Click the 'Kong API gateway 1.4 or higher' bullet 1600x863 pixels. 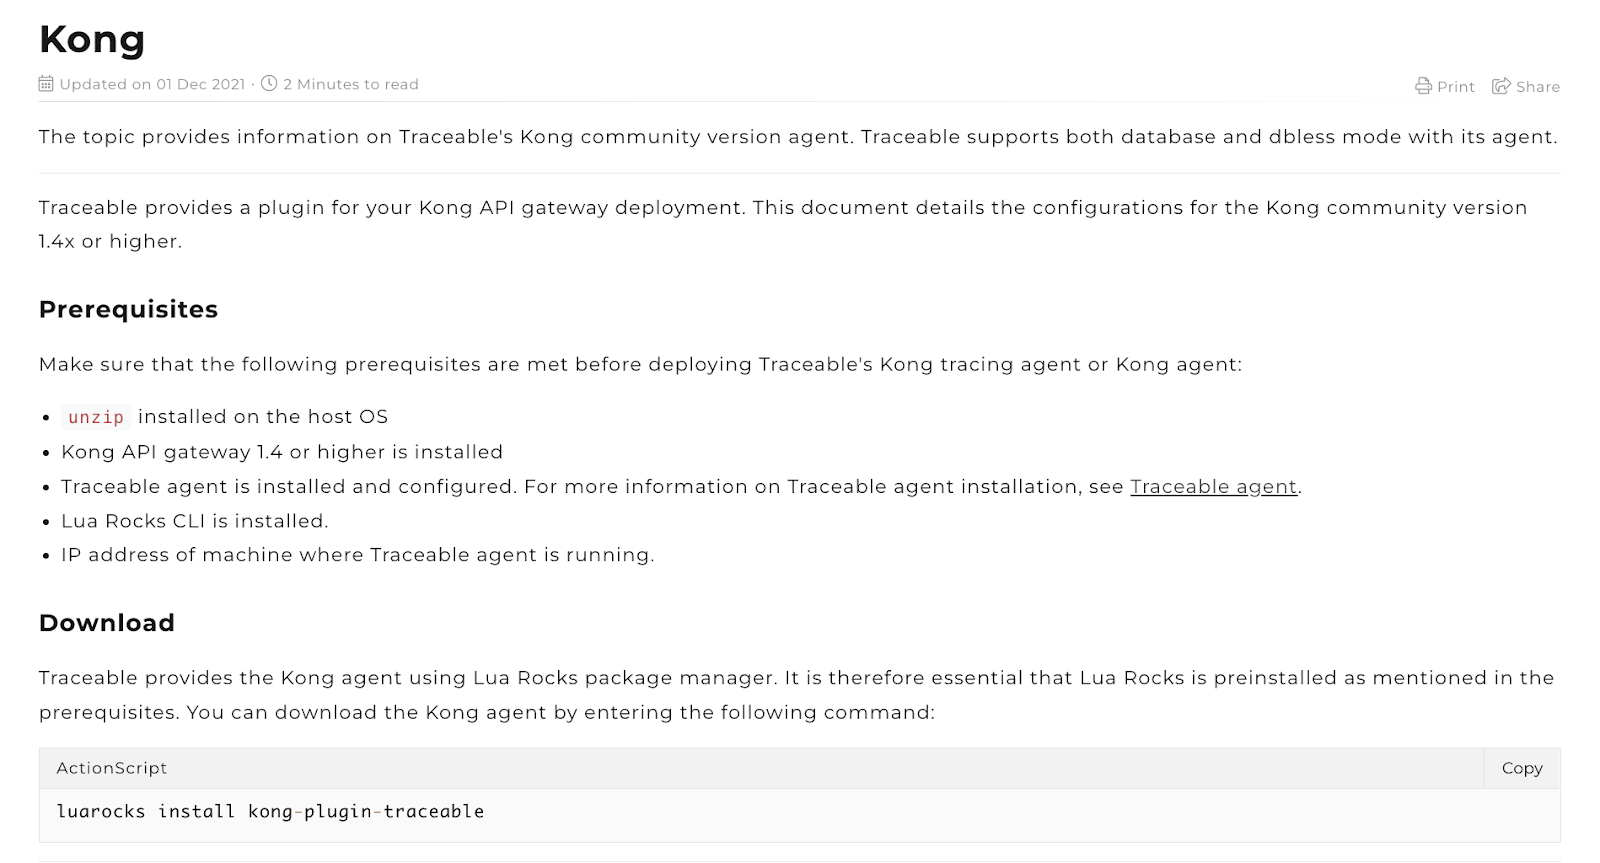pos(282,452)
